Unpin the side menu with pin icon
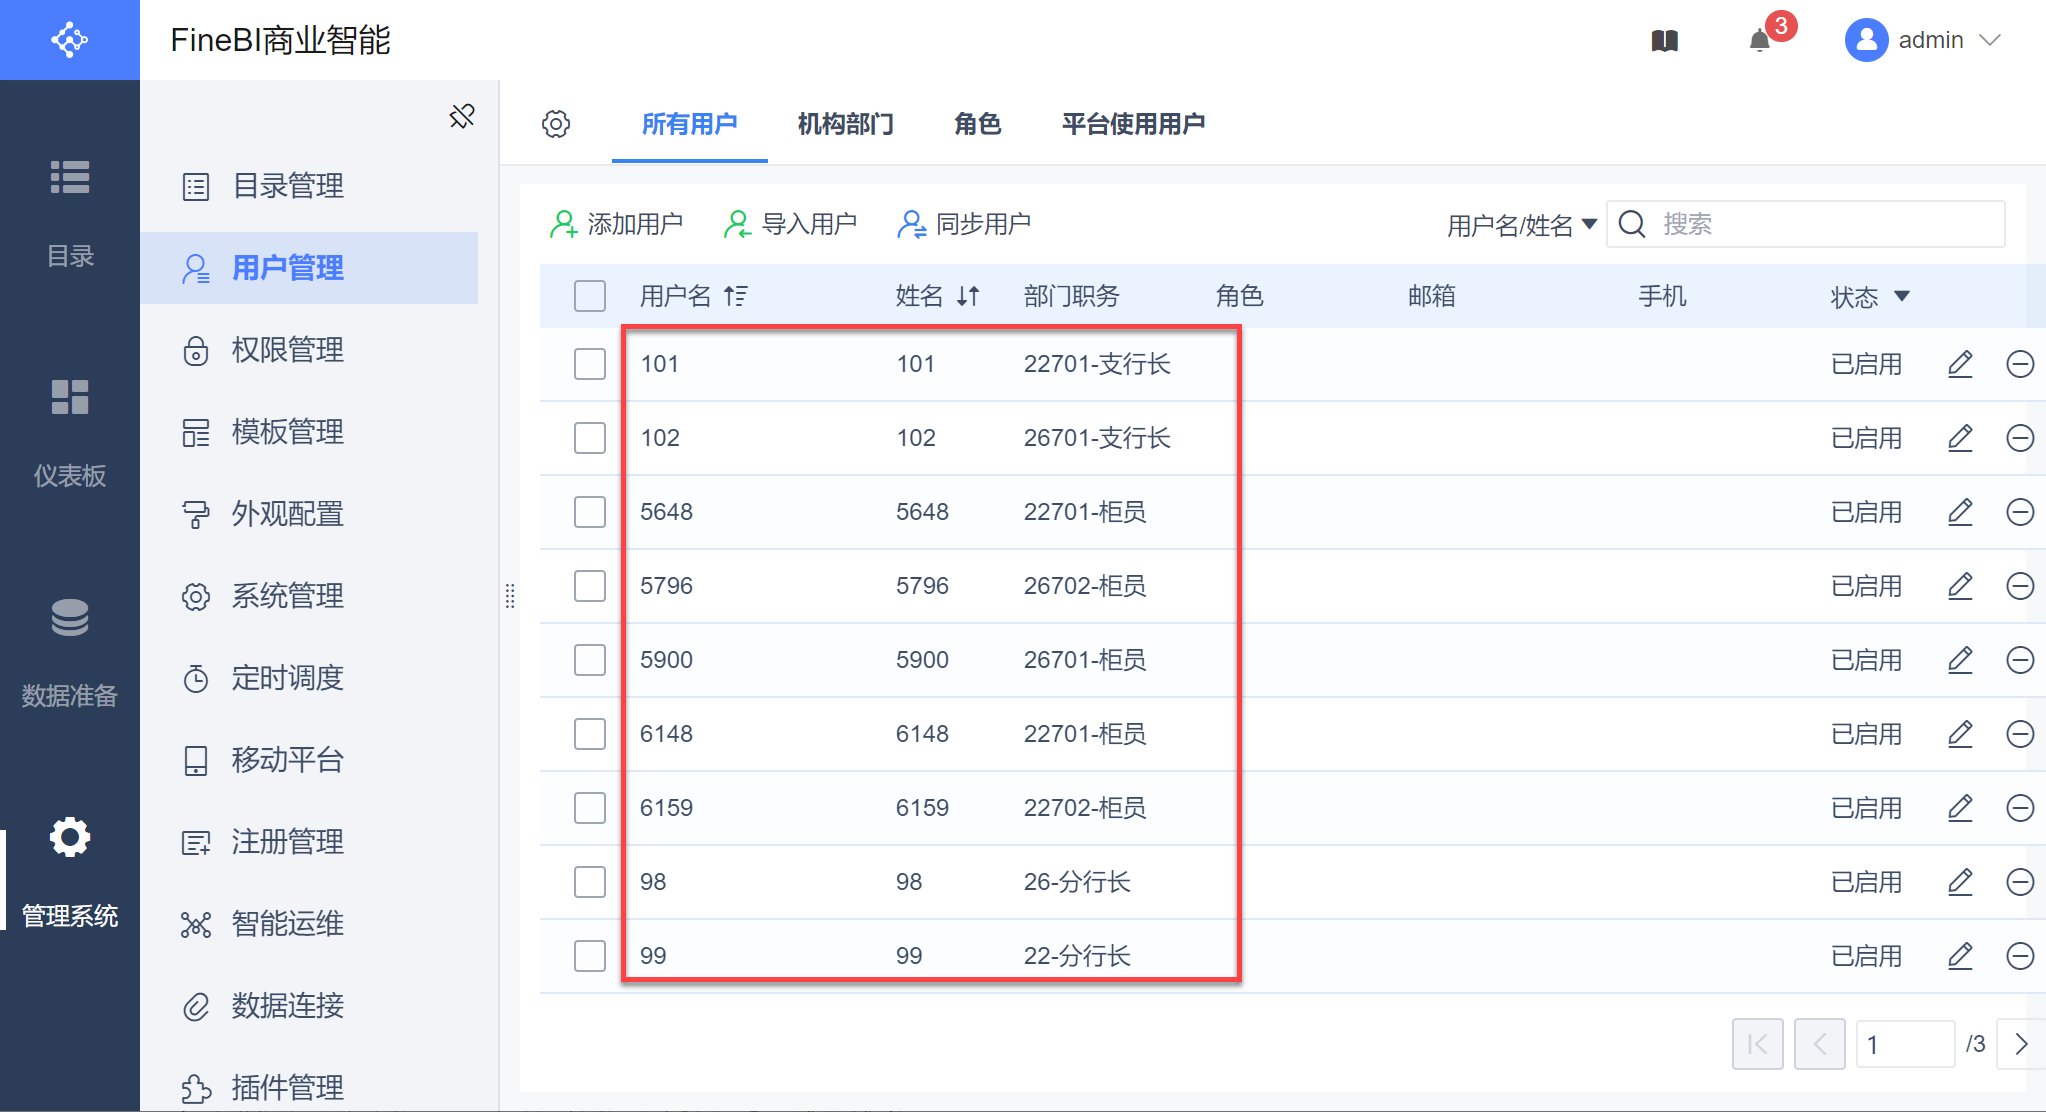Viewport: 2046px width, 1112px height. tap(462, 116)
